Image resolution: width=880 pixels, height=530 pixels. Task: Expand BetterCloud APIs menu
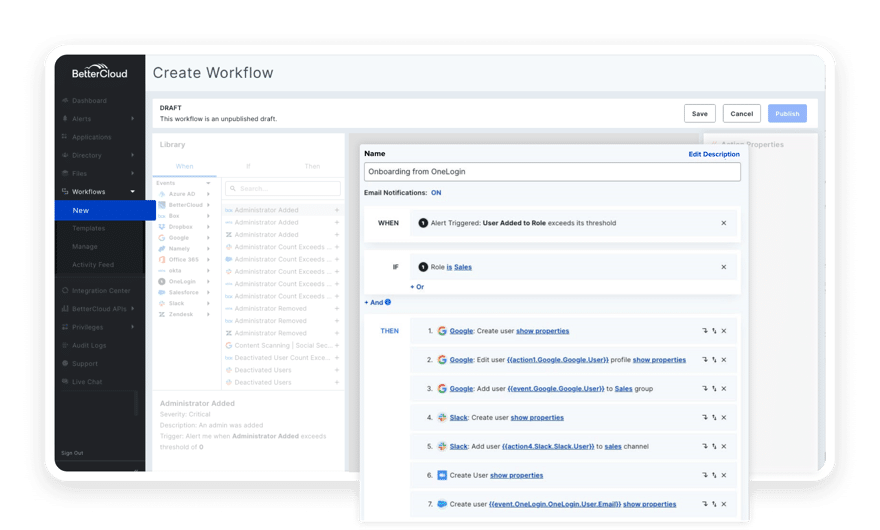(132, 309)
